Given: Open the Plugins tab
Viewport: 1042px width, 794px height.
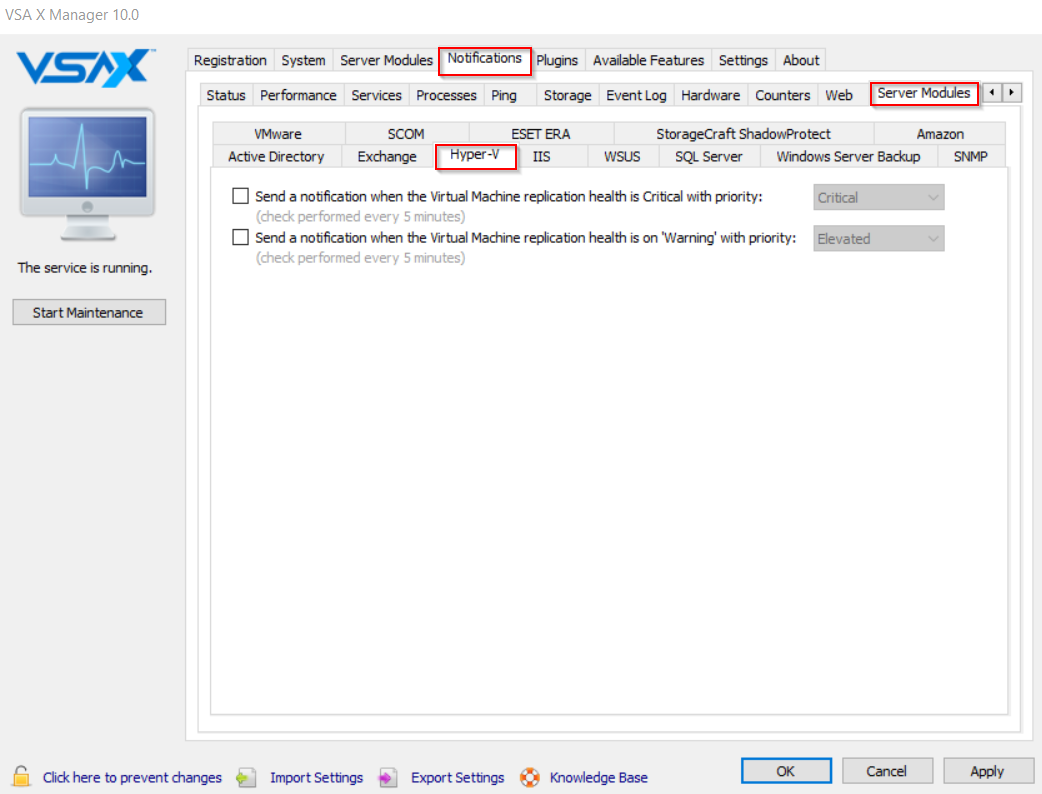Looking at the screenshot, I should (x=557, y=60).
